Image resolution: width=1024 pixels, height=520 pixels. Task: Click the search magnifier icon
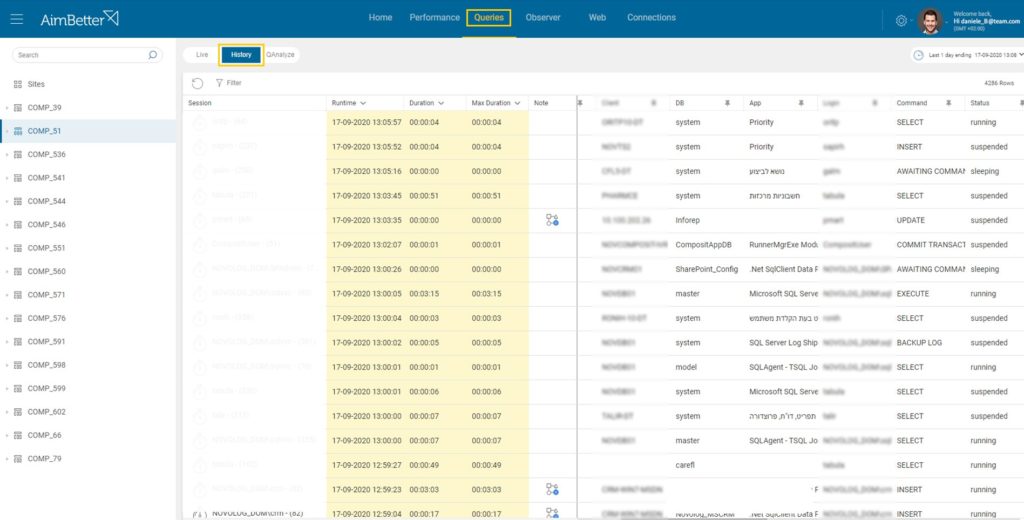pyautogui.click(x=152, y=55)
